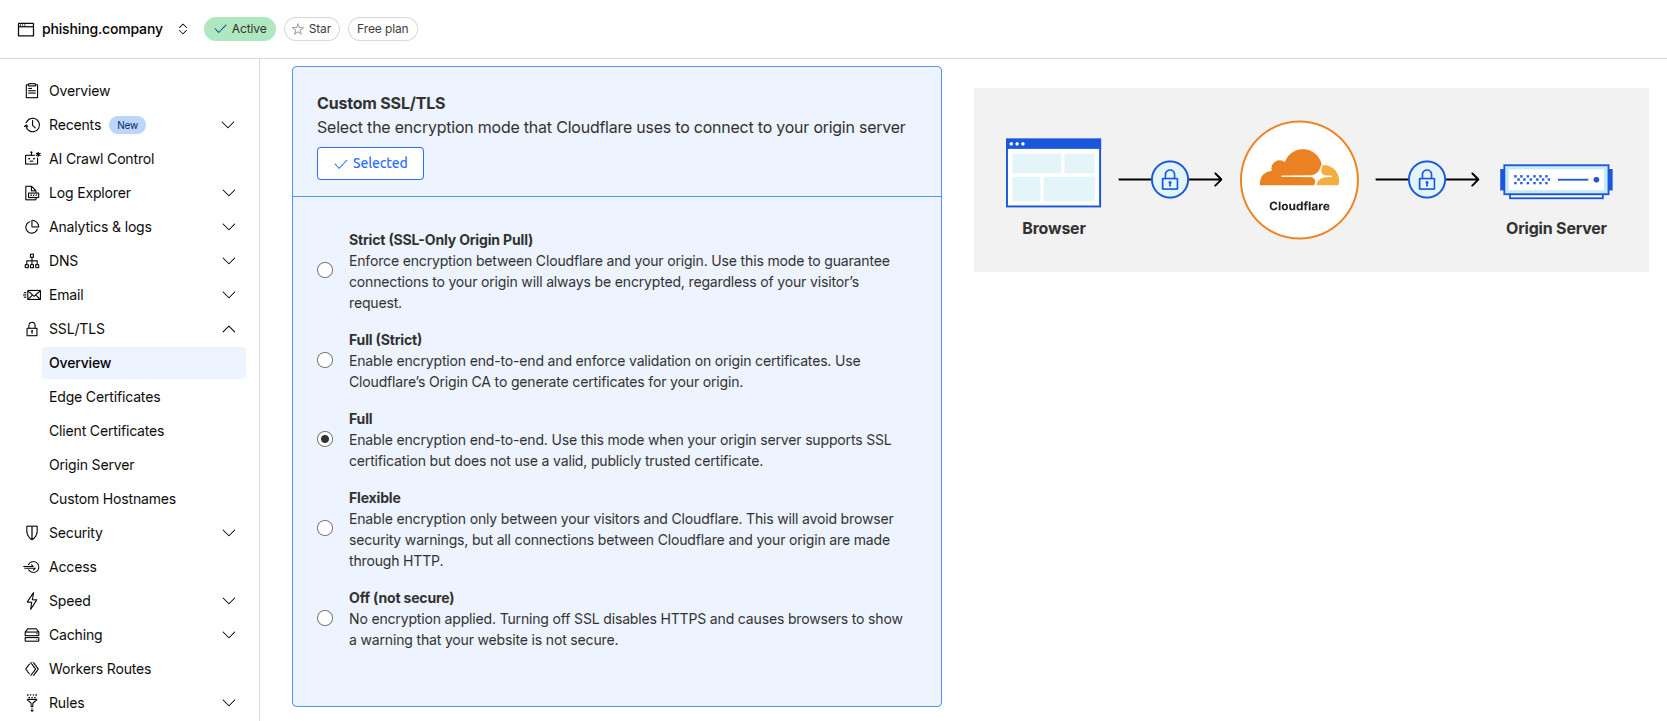Click the New badge beside Recents
Image resolution: width=1667 pixels, height=721 pixels.
click(127, 125)
